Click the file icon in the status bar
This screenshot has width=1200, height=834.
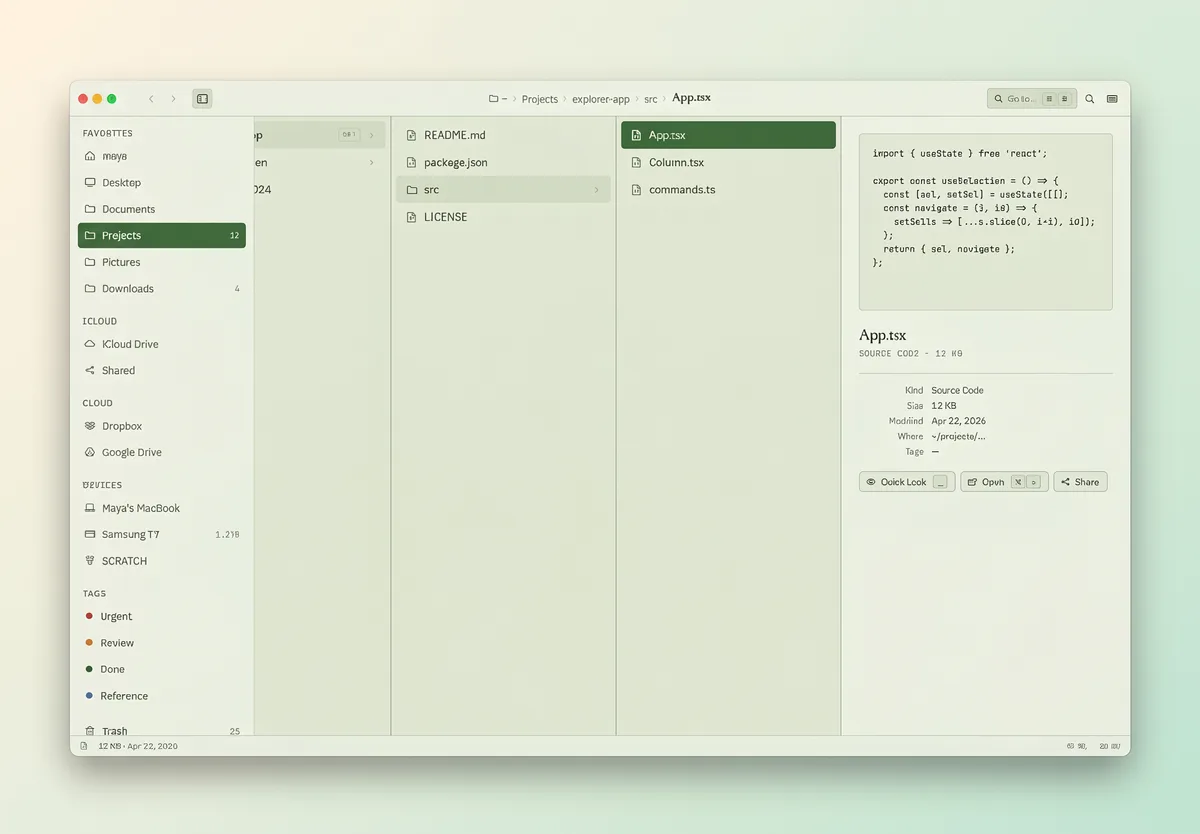pyautogui.click(x=84, y=746)
